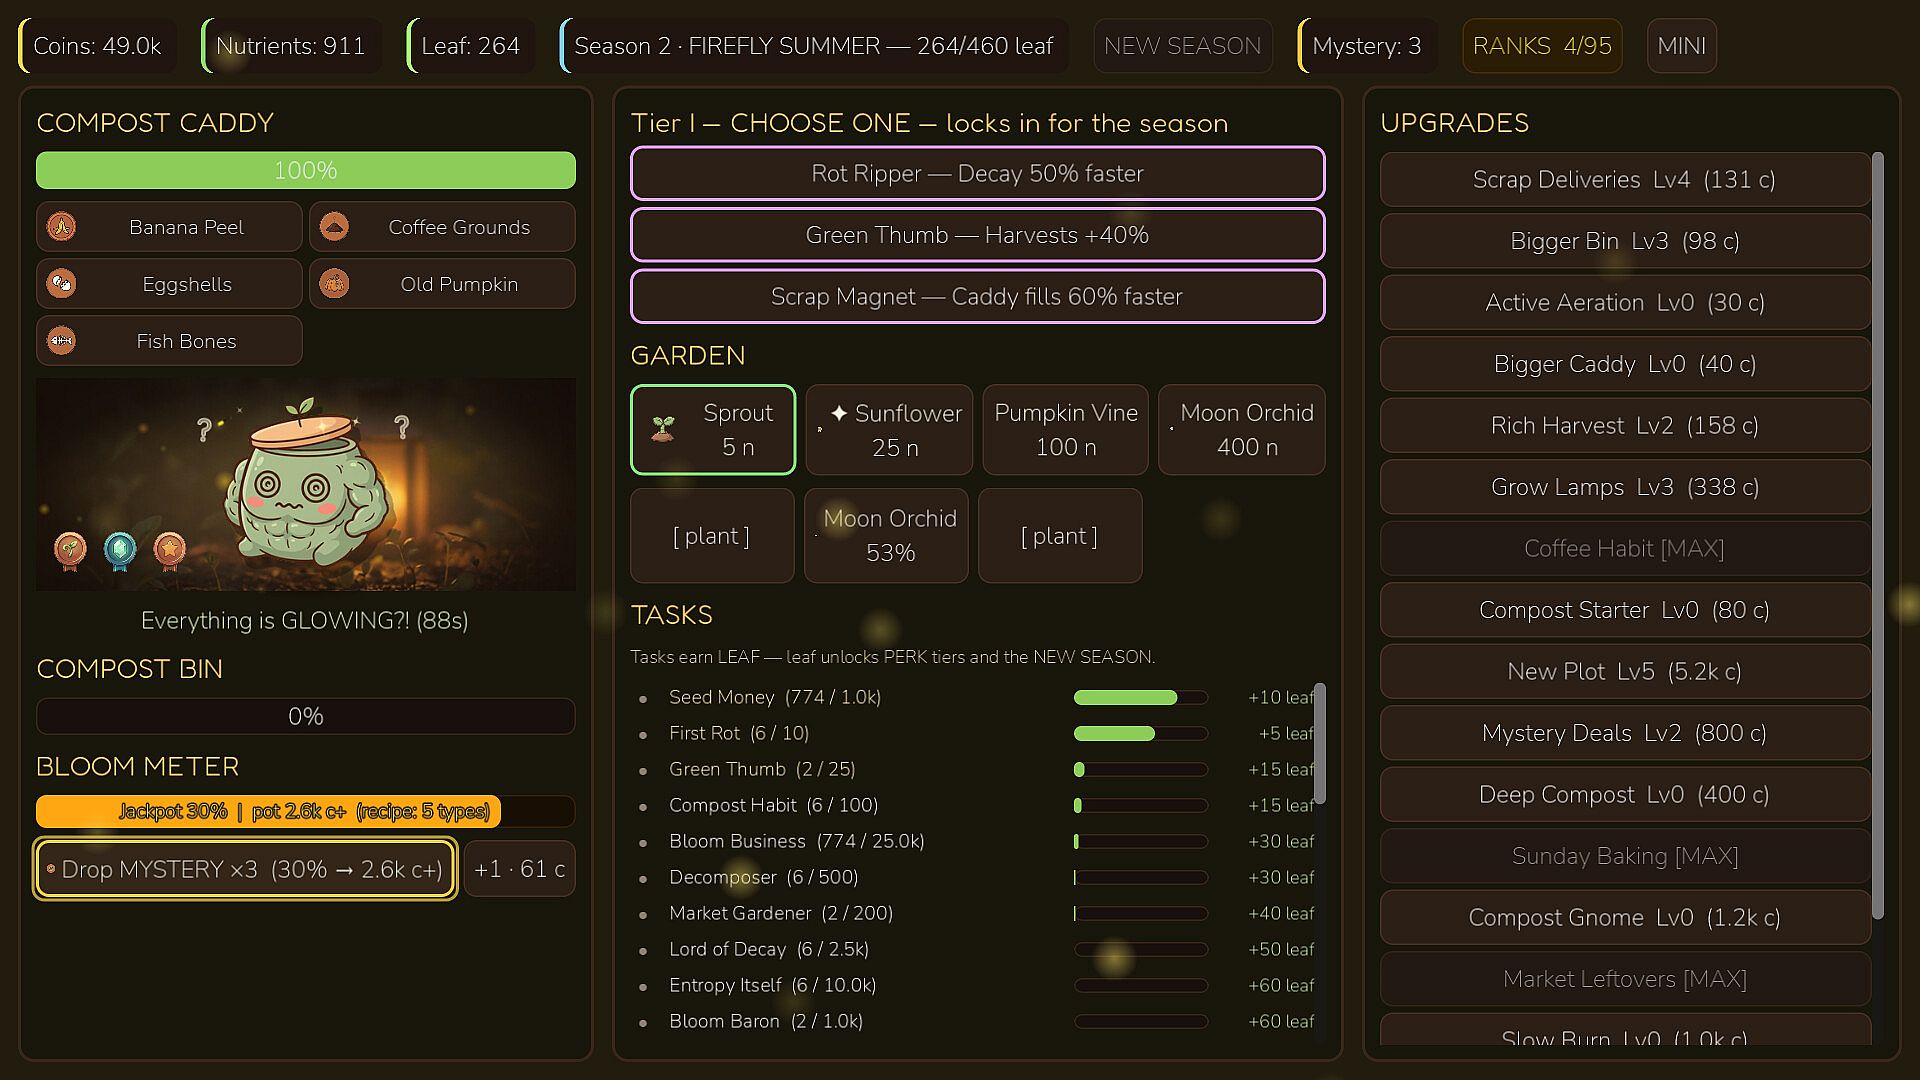Buy Active Aeration Lv0 upgrade
1920x1080 pixels.
pos(1625,303)
